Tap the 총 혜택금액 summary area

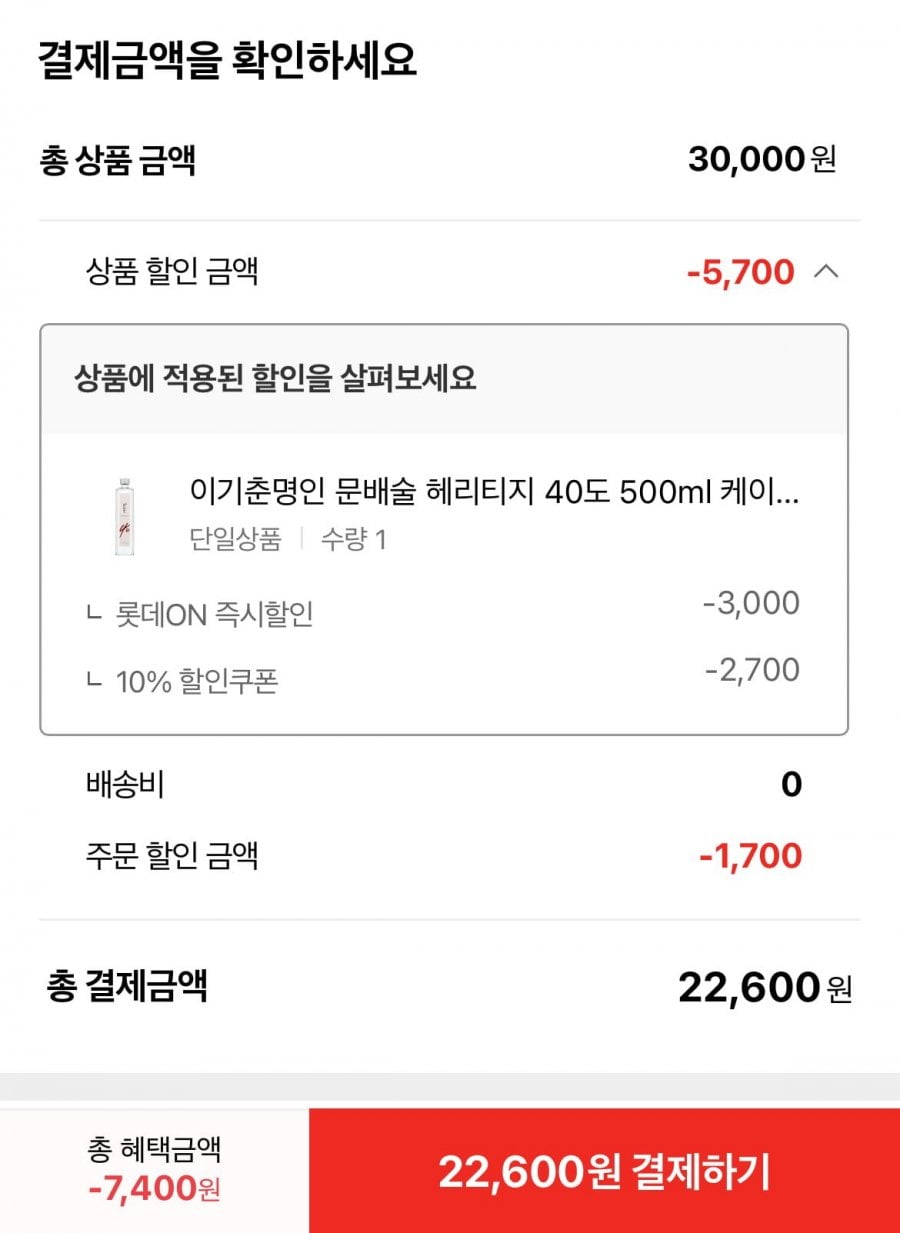click(154, 1170)
